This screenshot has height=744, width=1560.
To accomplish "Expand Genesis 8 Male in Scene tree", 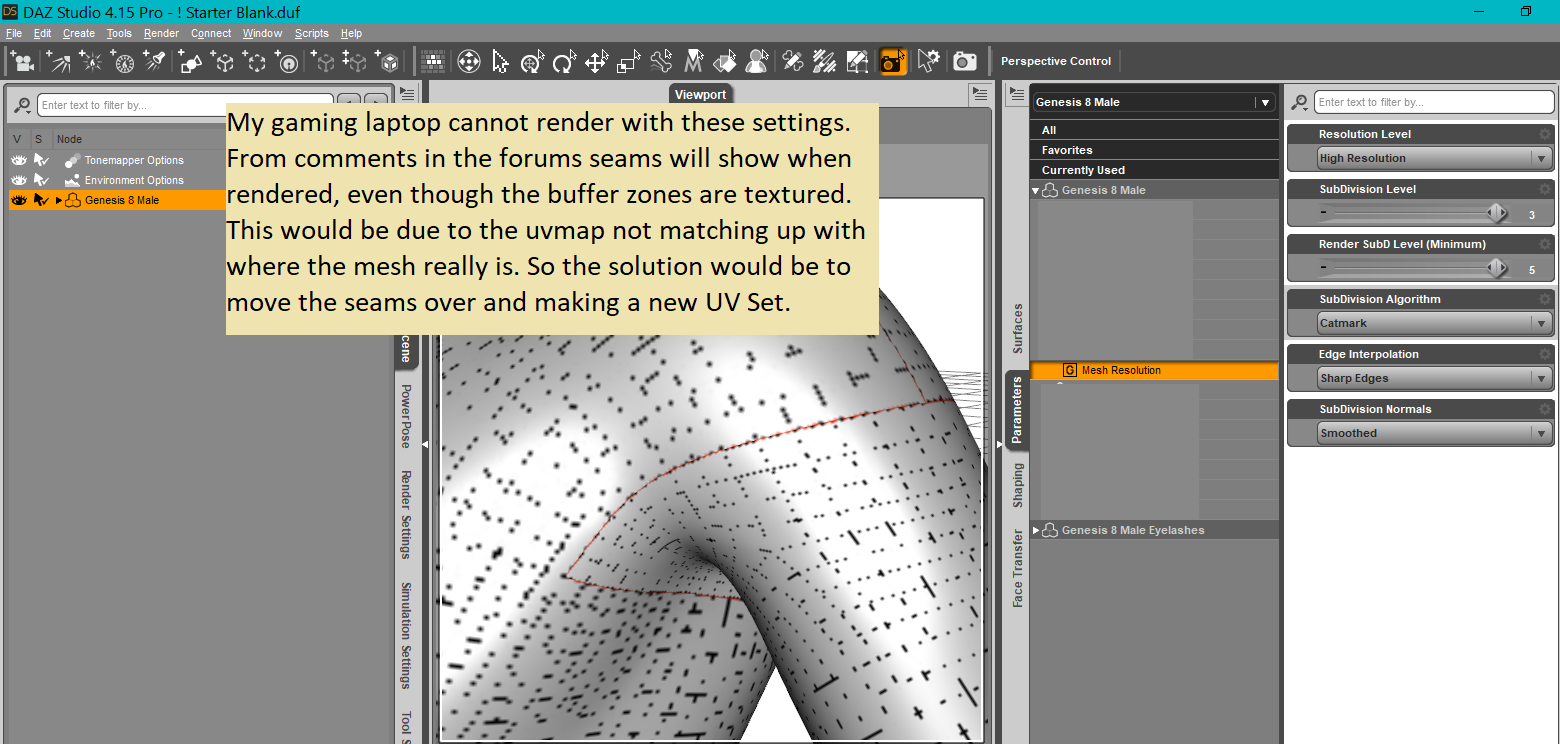I will pyautogui.click(x=58, y=200).
